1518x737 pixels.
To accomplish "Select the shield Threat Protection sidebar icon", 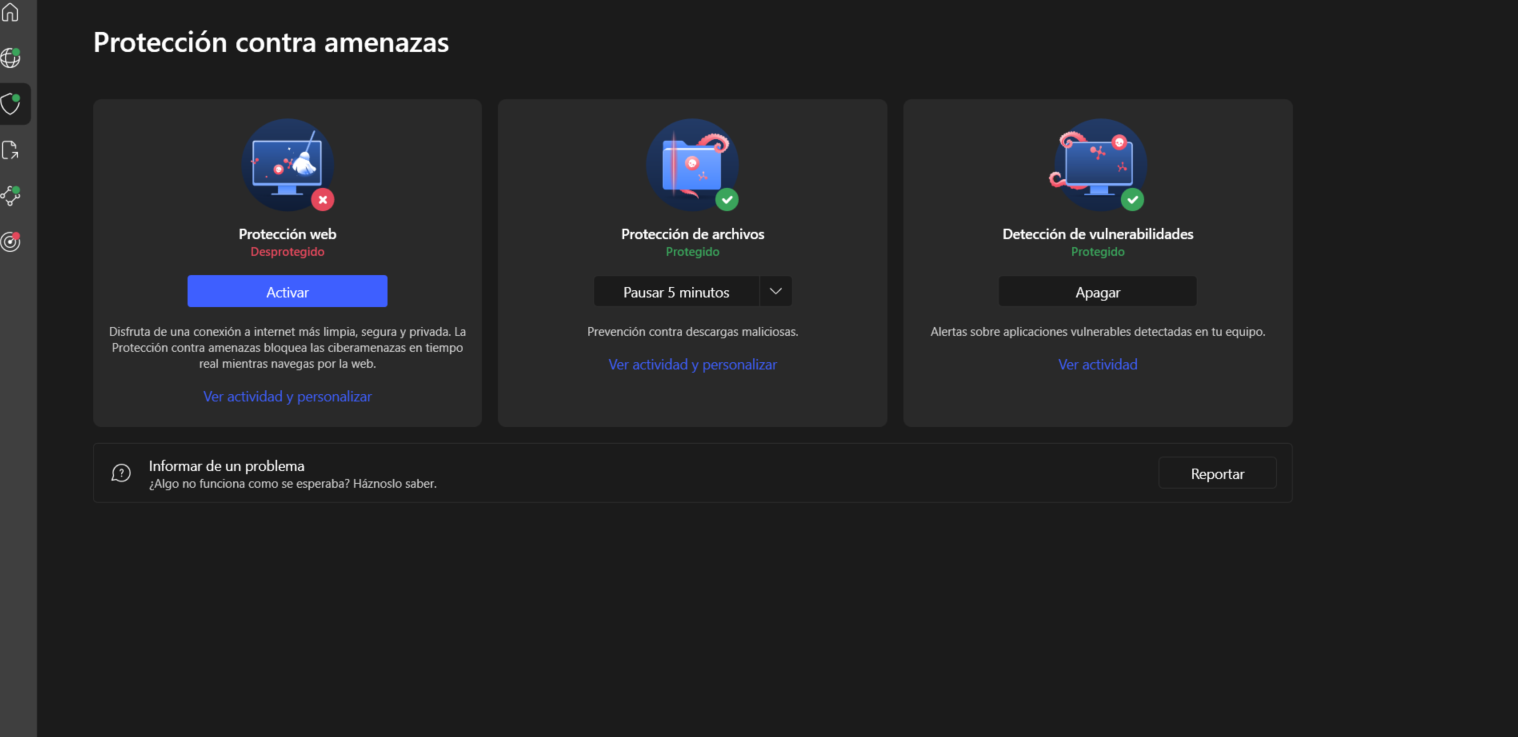I will click(x=11, y=104).
